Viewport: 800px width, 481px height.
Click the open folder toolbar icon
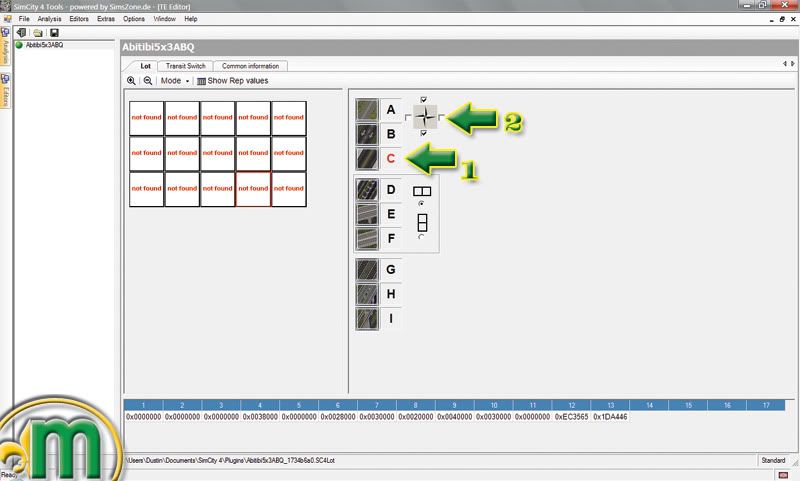[38, 33]
